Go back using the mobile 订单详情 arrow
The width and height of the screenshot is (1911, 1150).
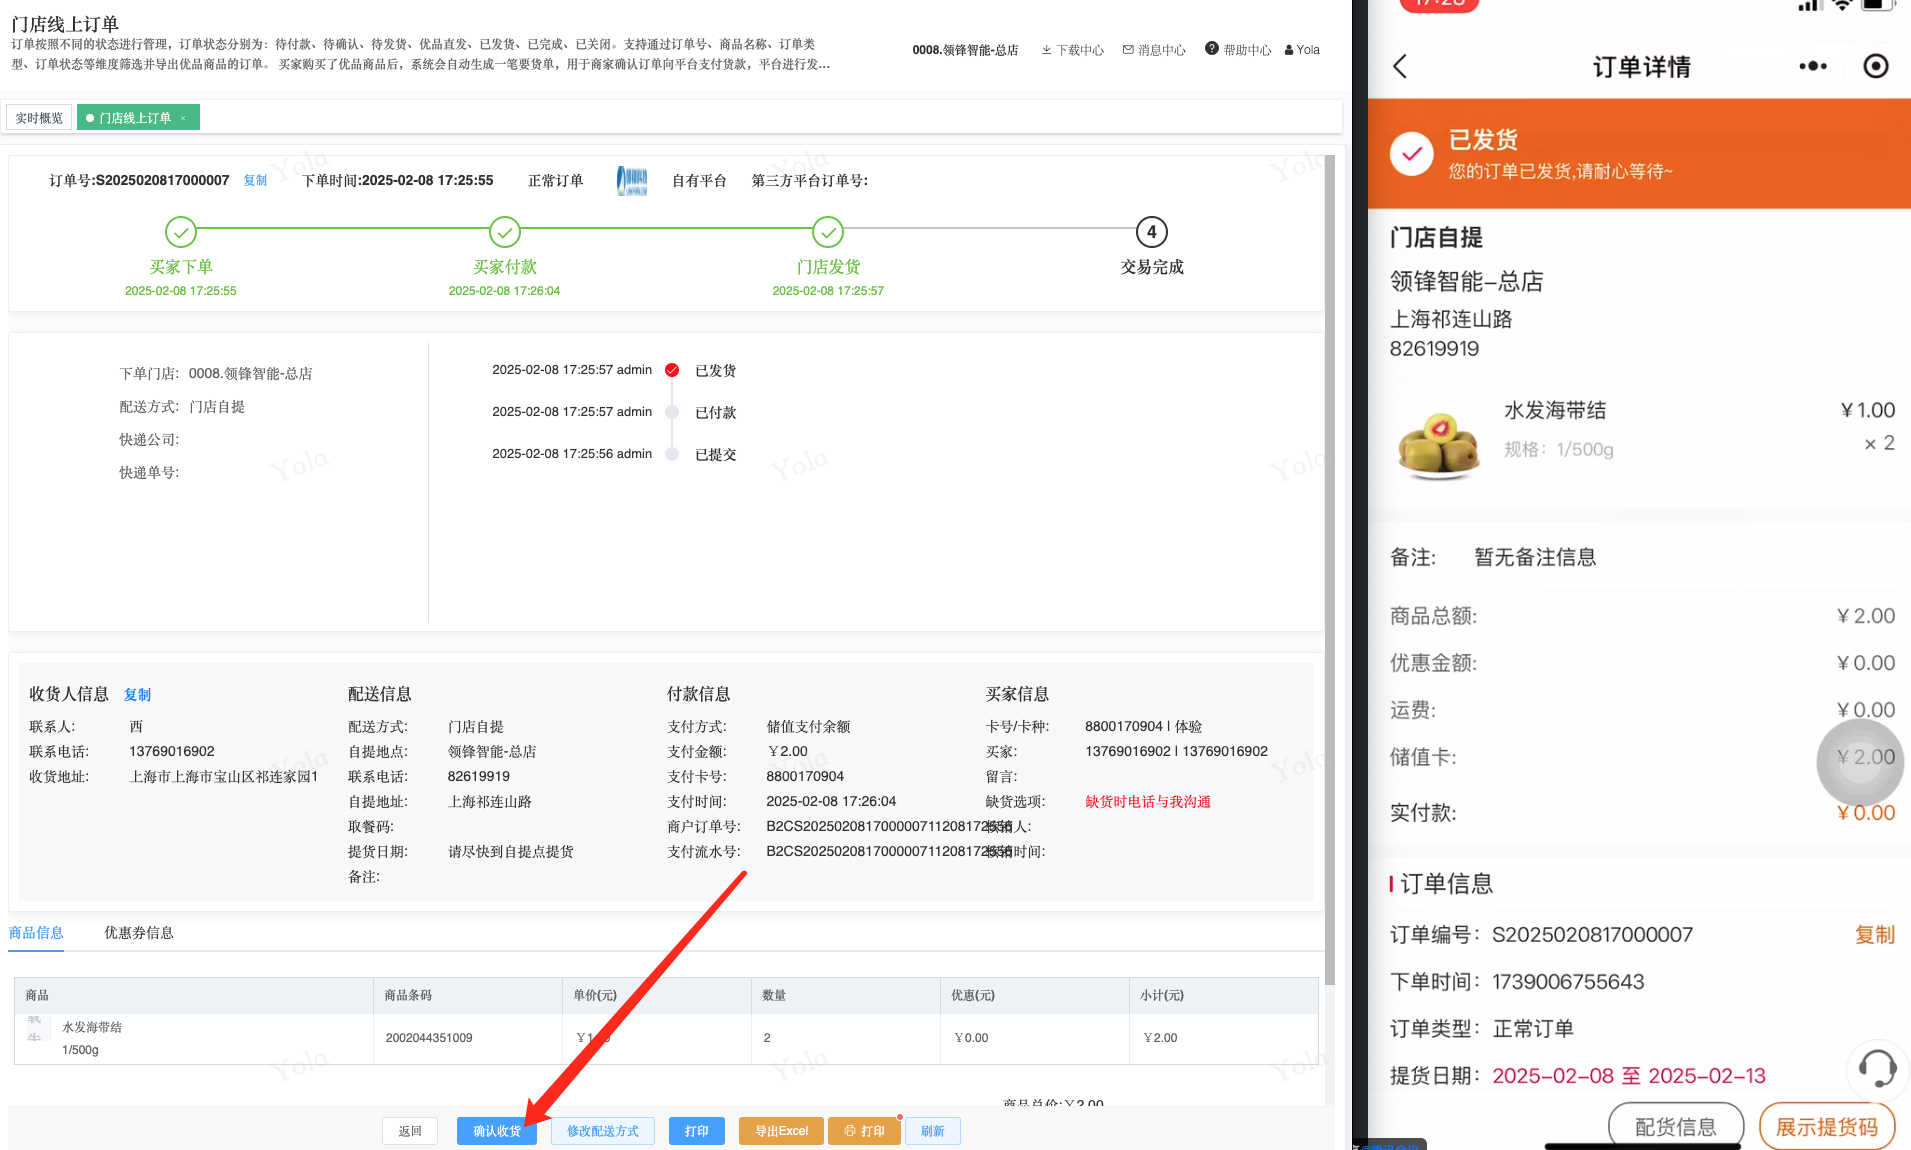tap(1400, 67)
